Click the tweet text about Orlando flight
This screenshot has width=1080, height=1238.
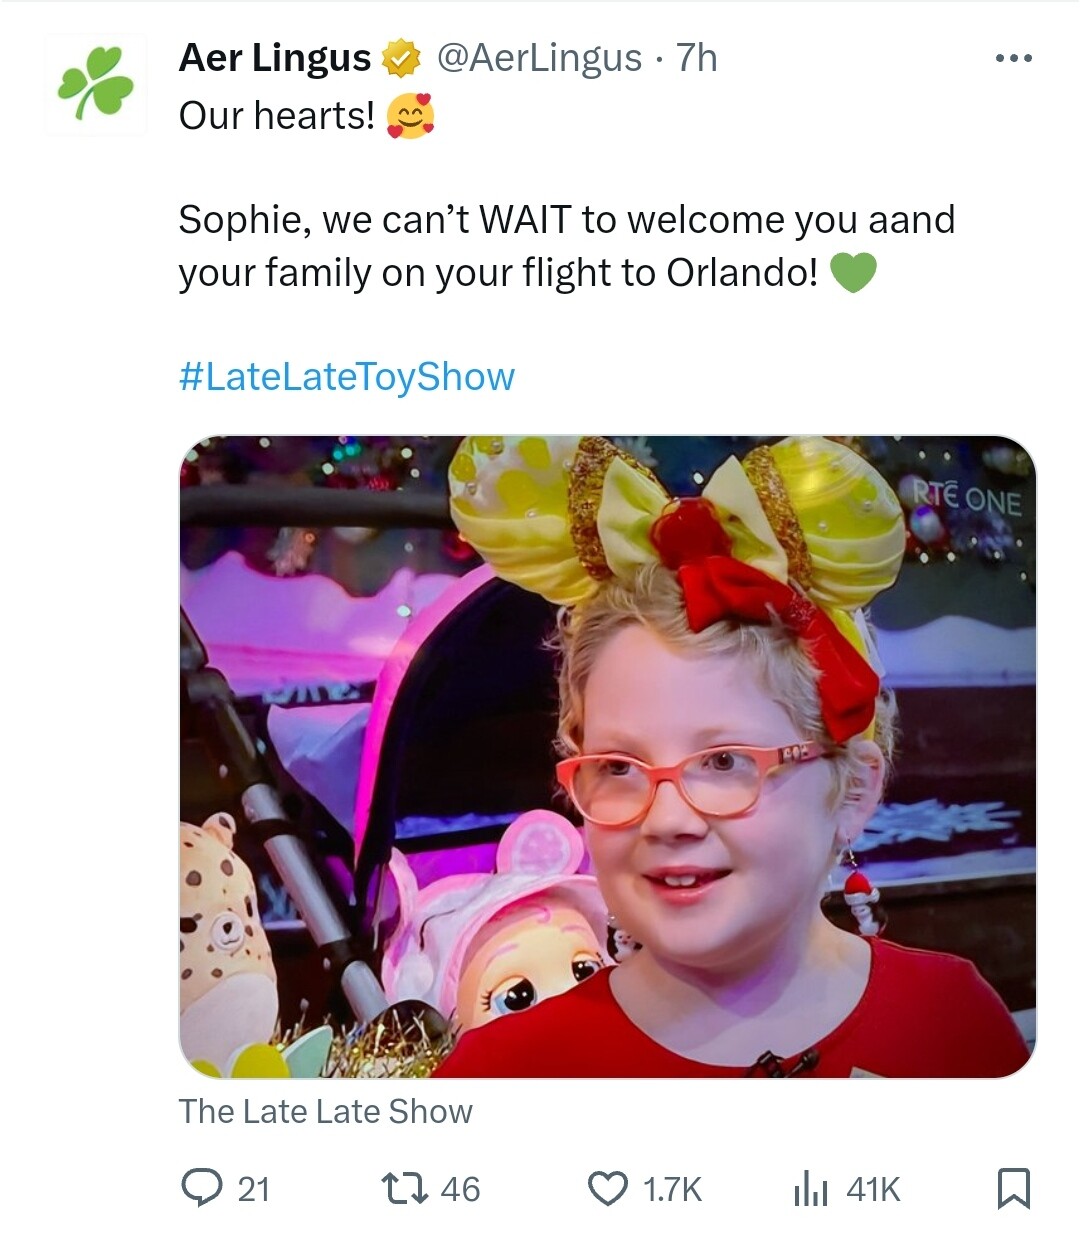(x=566, y=246)
